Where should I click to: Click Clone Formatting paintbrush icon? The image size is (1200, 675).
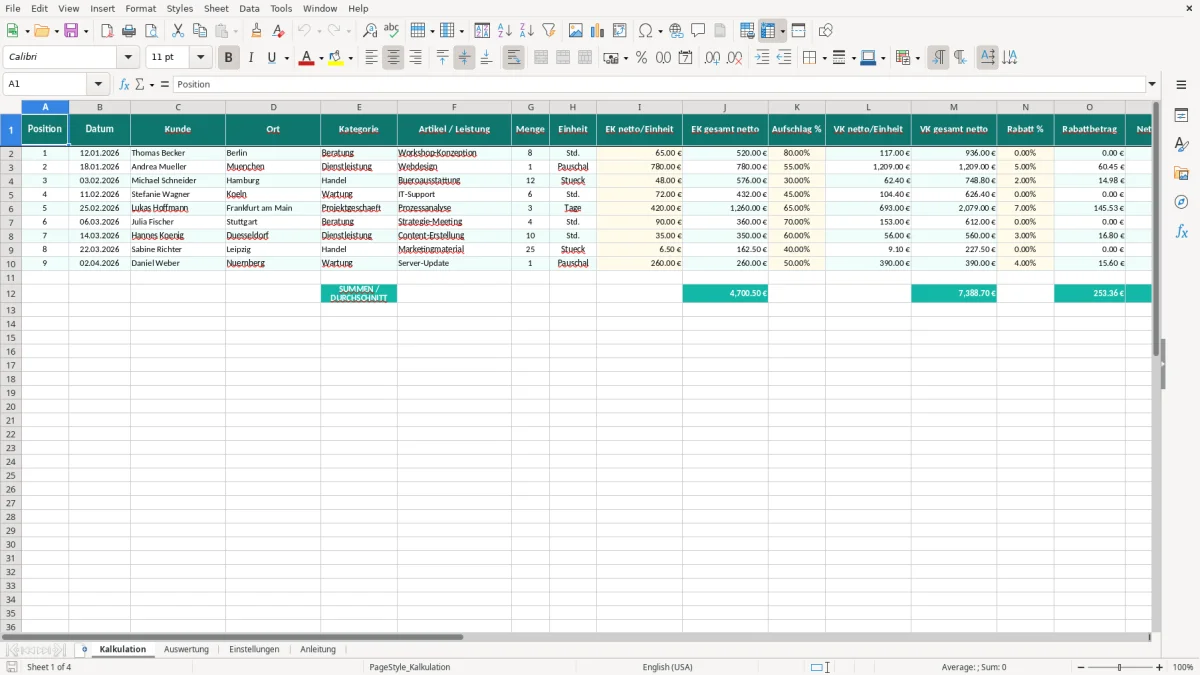257,31
